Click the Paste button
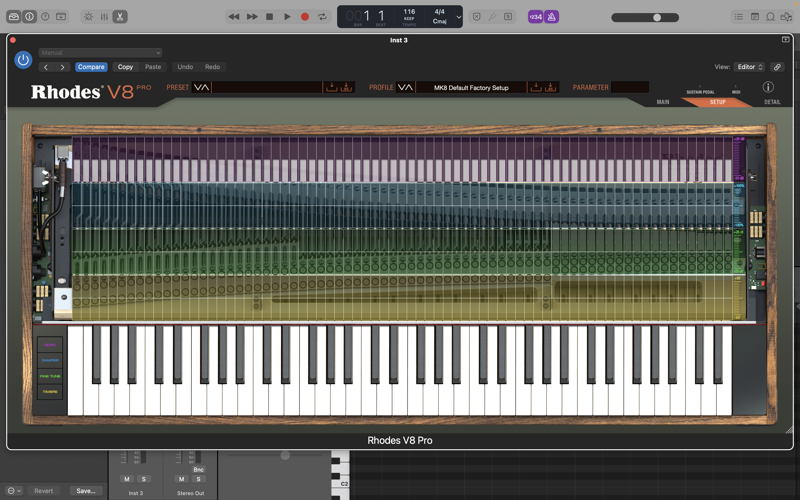 click(153, 67)
